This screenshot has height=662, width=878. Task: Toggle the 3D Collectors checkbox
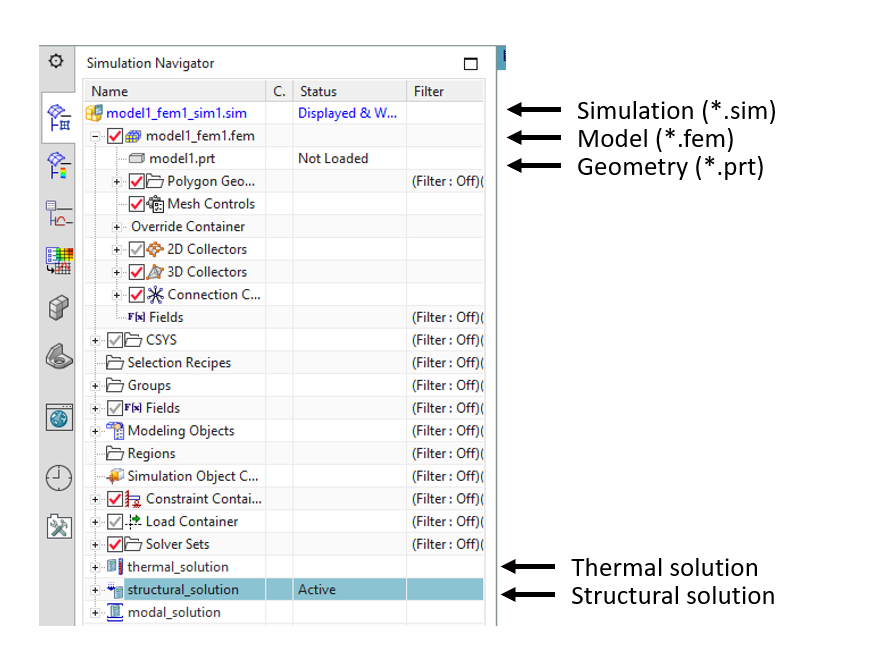(137, 272)
